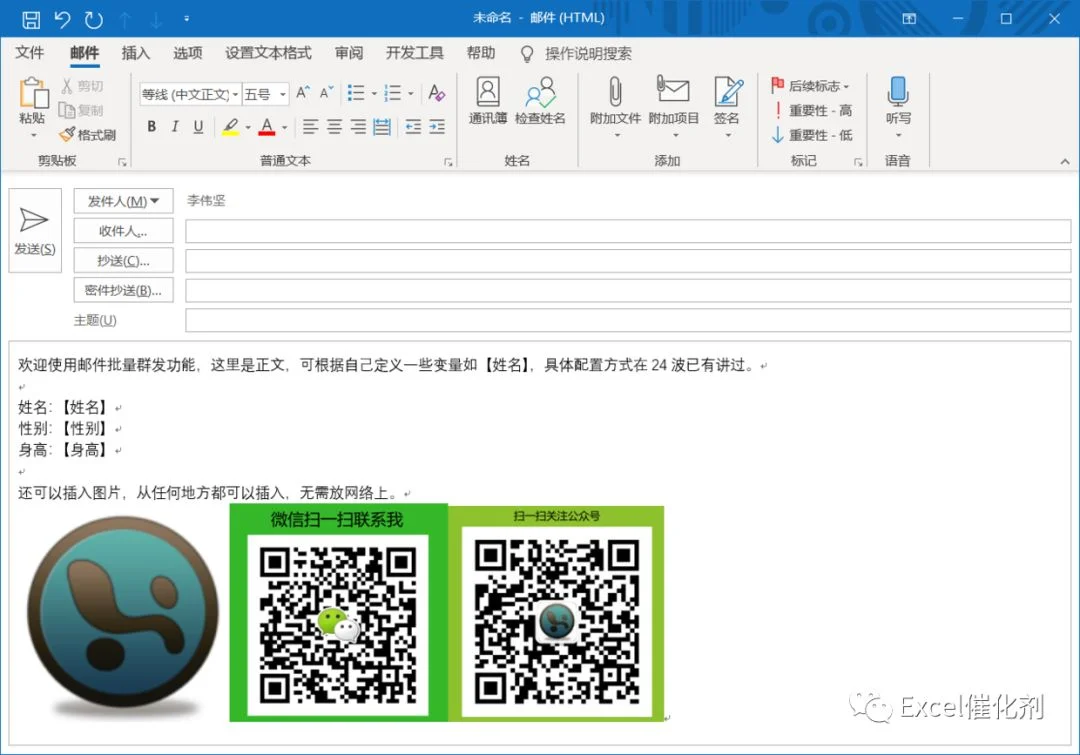1080x755 pixels.
Task: Open the 开发工具 tab
Action: 415,53
